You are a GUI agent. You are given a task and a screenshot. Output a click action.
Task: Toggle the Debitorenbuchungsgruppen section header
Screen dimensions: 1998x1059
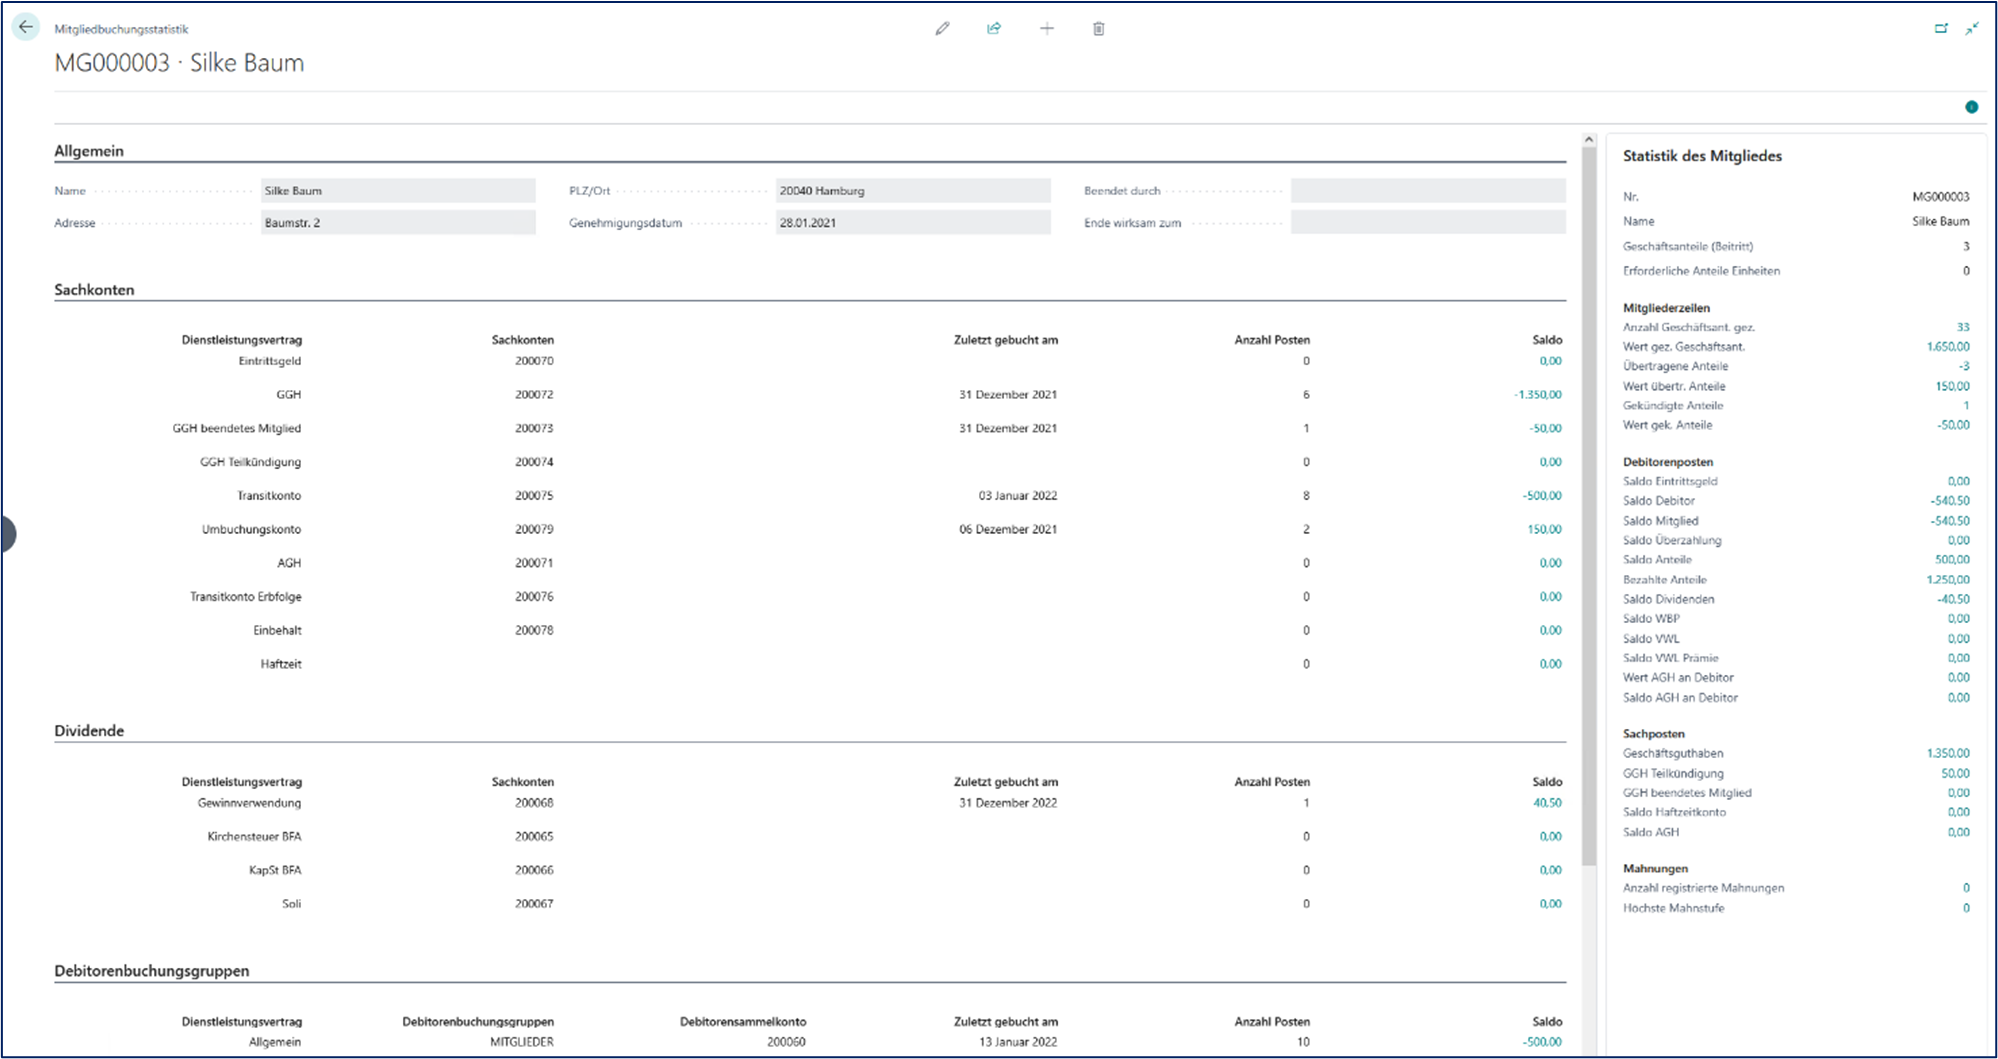pos(152,971)
